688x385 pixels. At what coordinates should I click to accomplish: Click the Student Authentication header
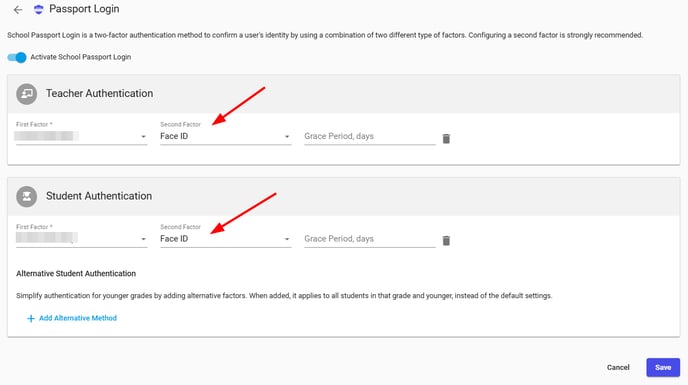99,196
